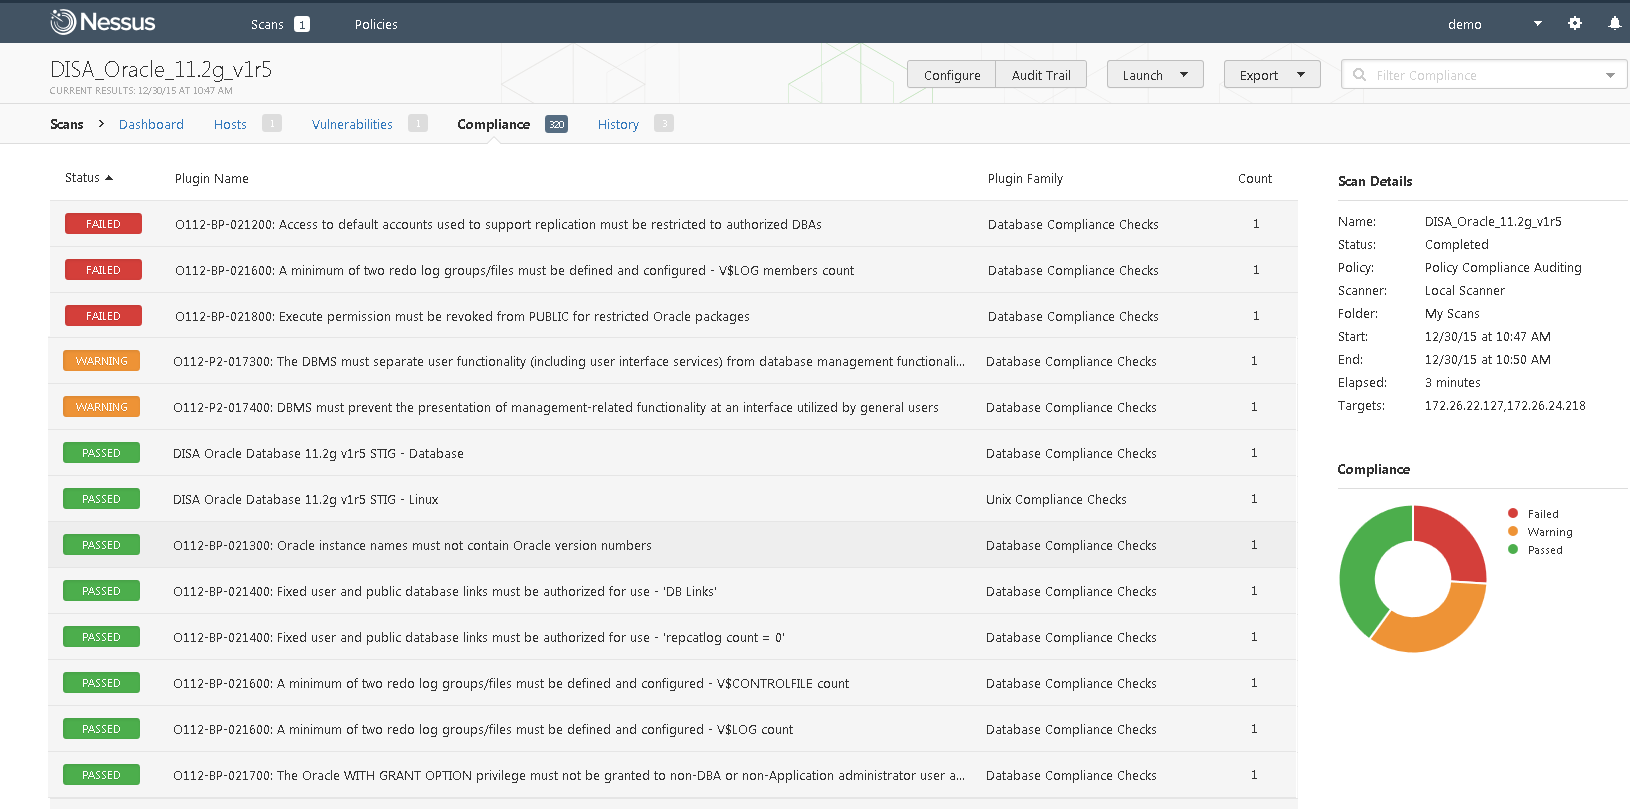The height and width of the screenshot is (809, 1630).
Task: Click the Scans count badge in header
Action: click(x=302, y=24)
